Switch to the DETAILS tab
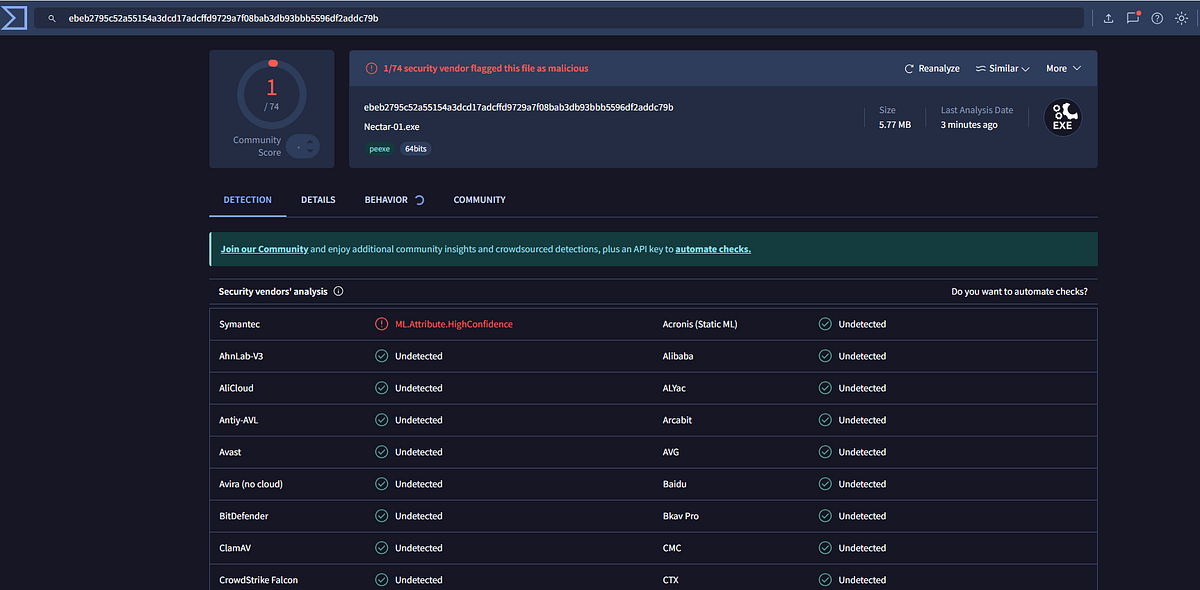Screen dimensions: 1200x590 [x=318, y=200]
